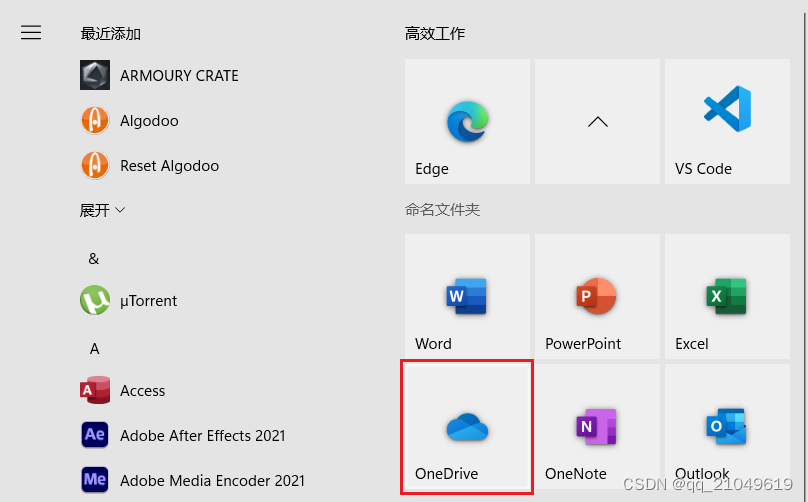Image resolution: width=808 pixels, height=502 pixels.
Task: Open the OneDrive tile
Action: (x=467, y=427)
